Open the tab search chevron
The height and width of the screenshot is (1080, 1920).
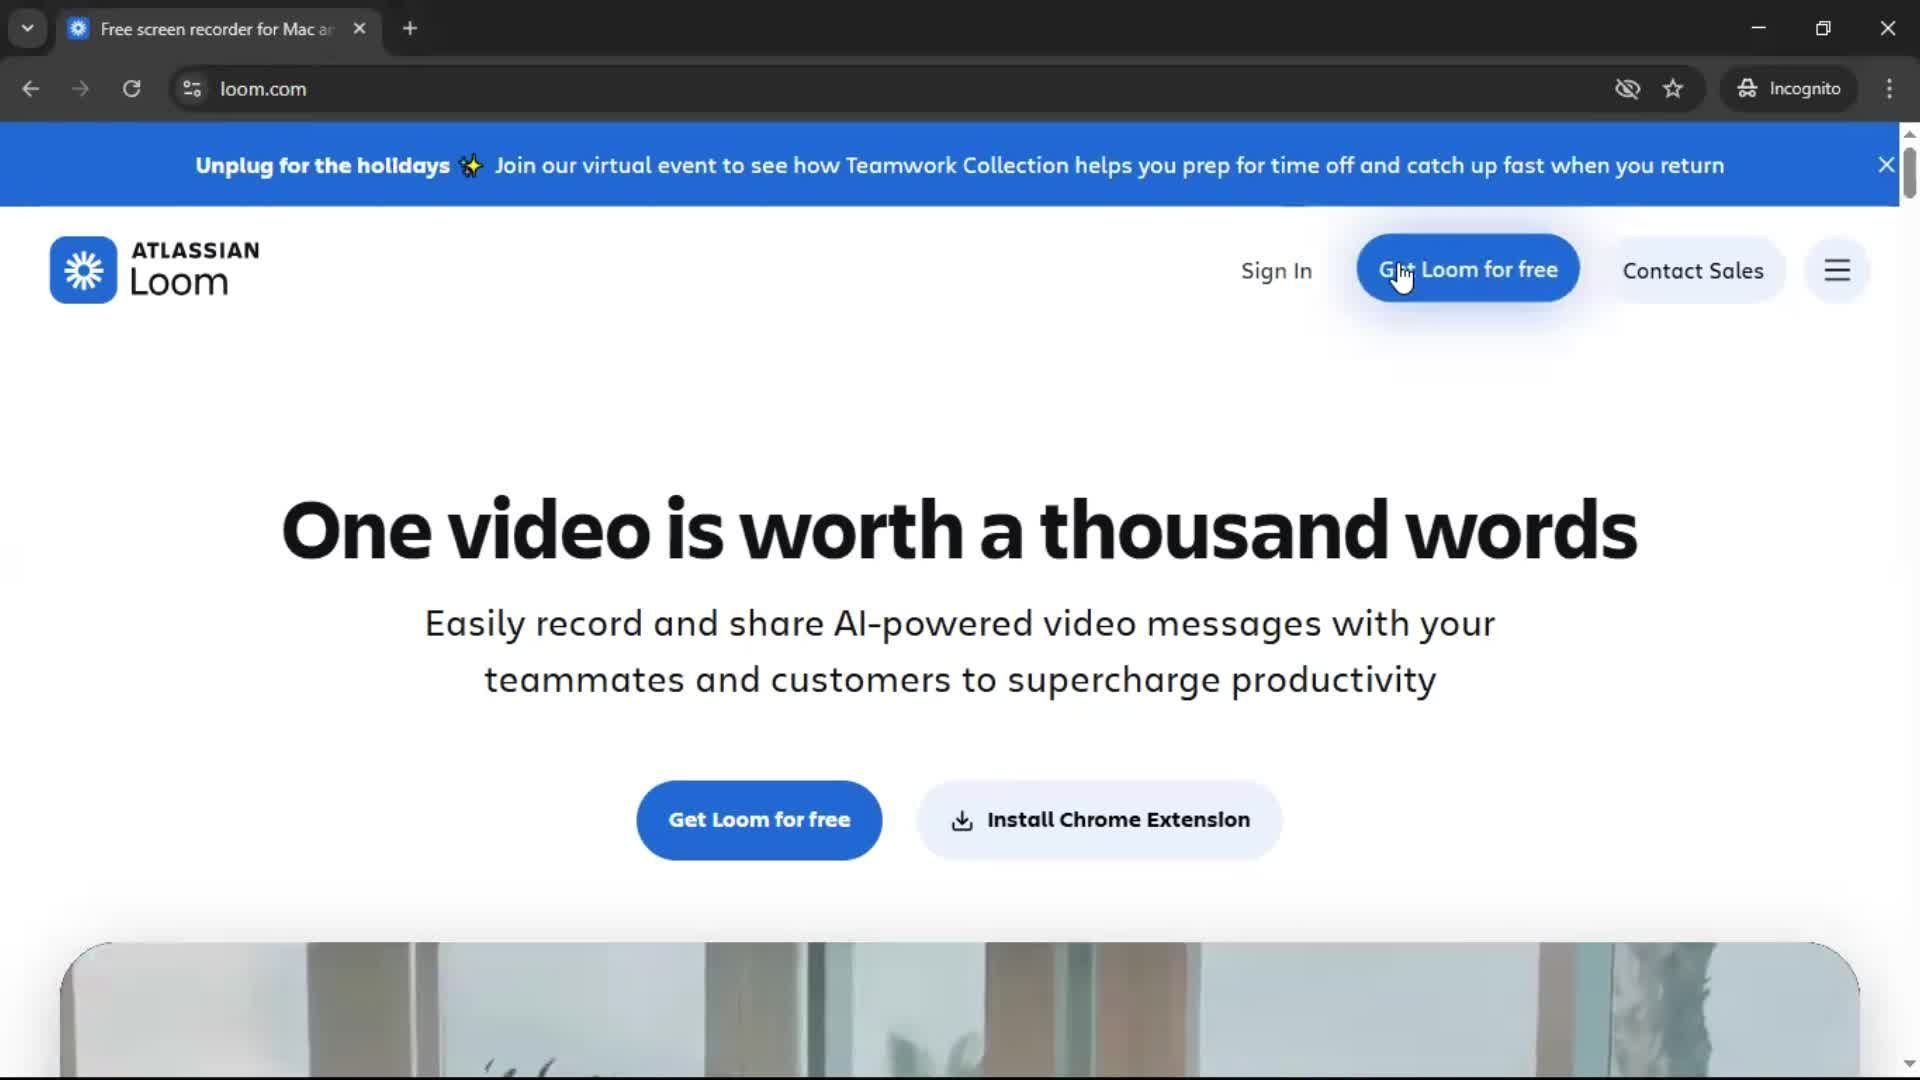pyautogui.click(x=27, y=28)
